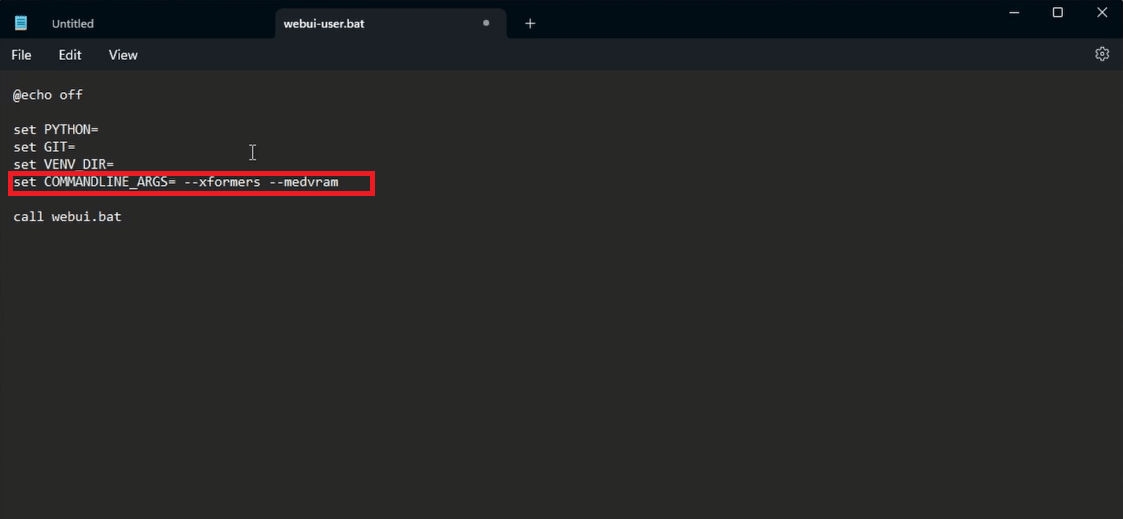
Task: Open the File menu
Action: click(x=21, y=55)
